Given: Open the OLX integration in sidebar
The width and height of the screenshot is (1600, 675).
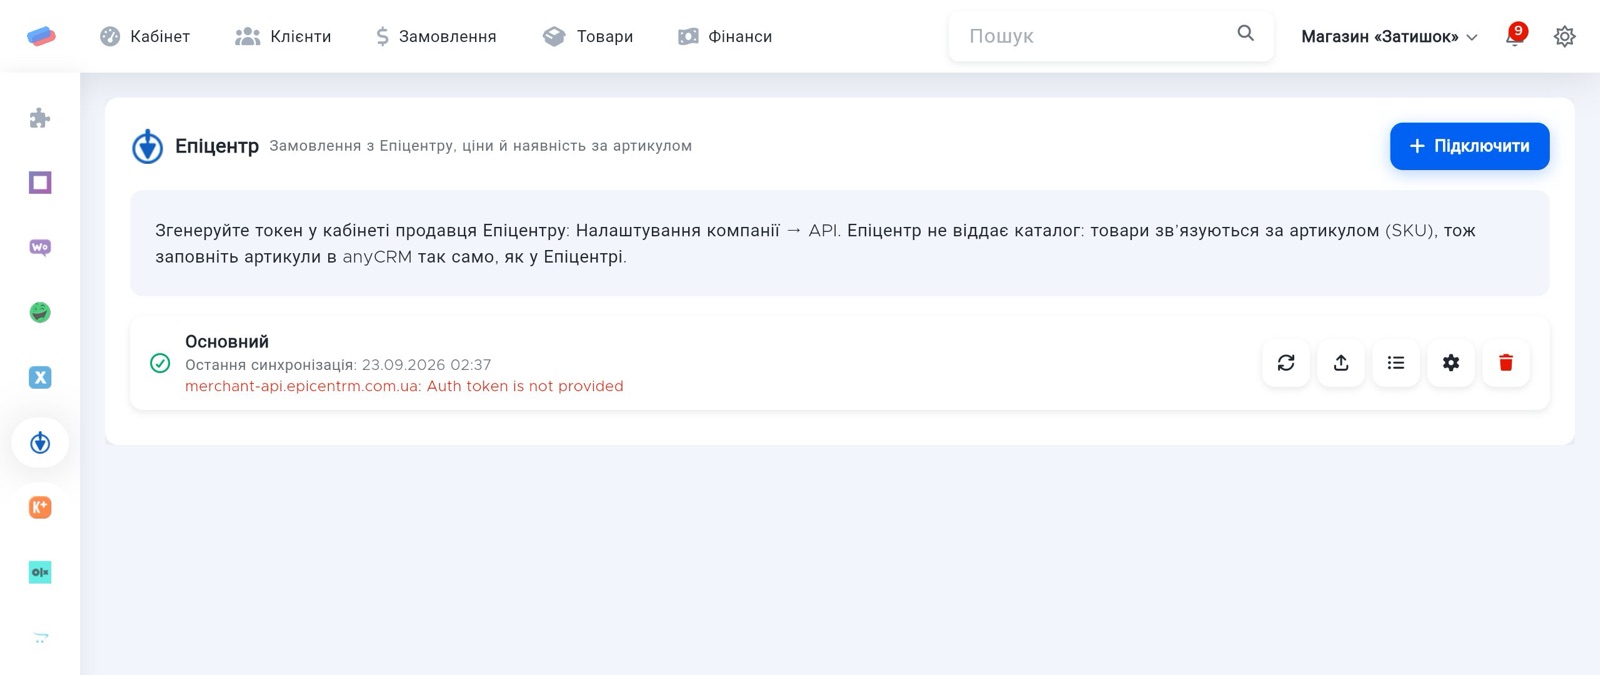Looking at the screenshot, I should tap(40, 573).
